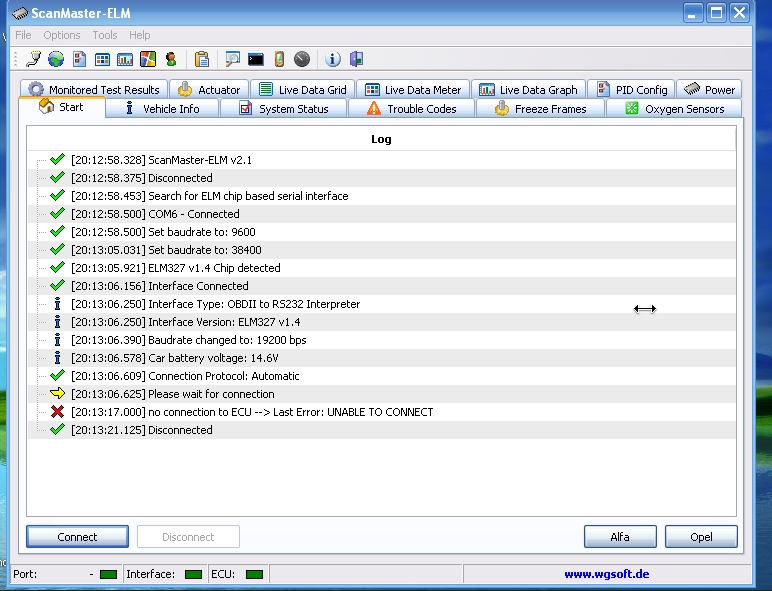This screenshot has width=772, height=591.
Task: Switch to the Actuator tab
Action: (x=209, y=89)
